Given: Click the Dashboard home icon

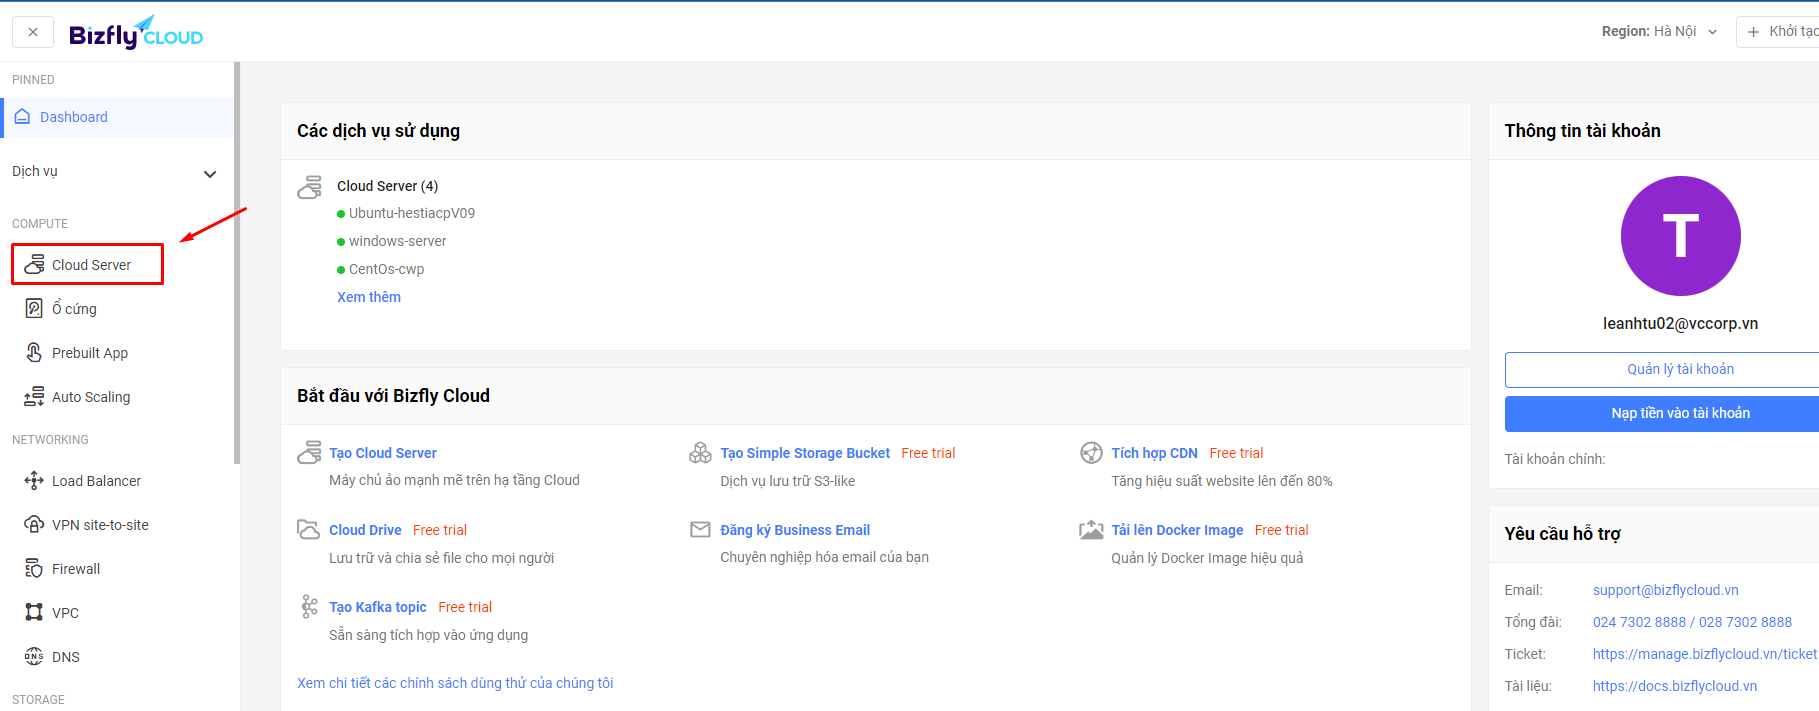Looking at the screenshot, I should pos(22,117).
